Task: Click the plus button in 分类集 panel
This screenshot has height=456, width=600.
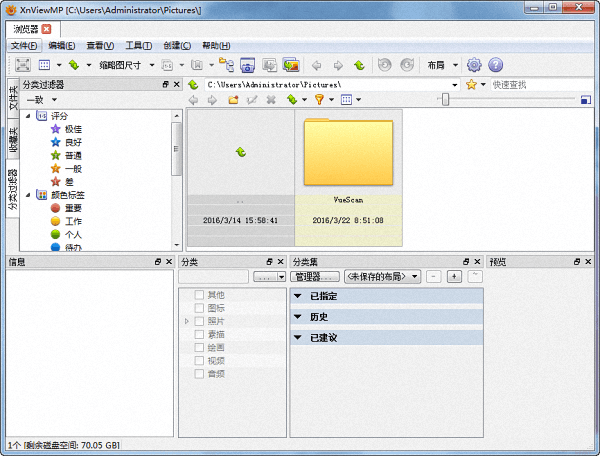Action: point(454,276)
